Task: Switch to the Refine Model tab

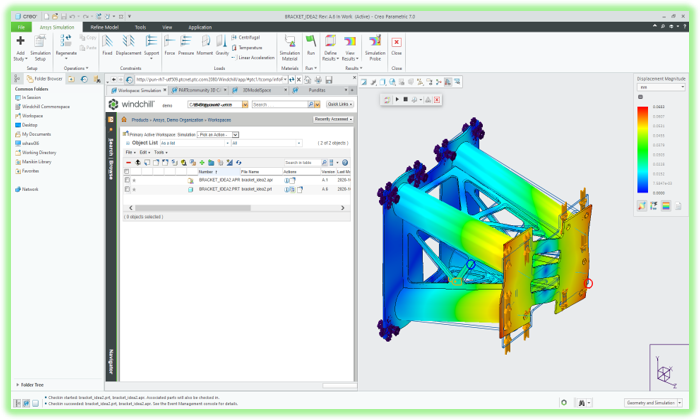Action: tap(104, 27)
